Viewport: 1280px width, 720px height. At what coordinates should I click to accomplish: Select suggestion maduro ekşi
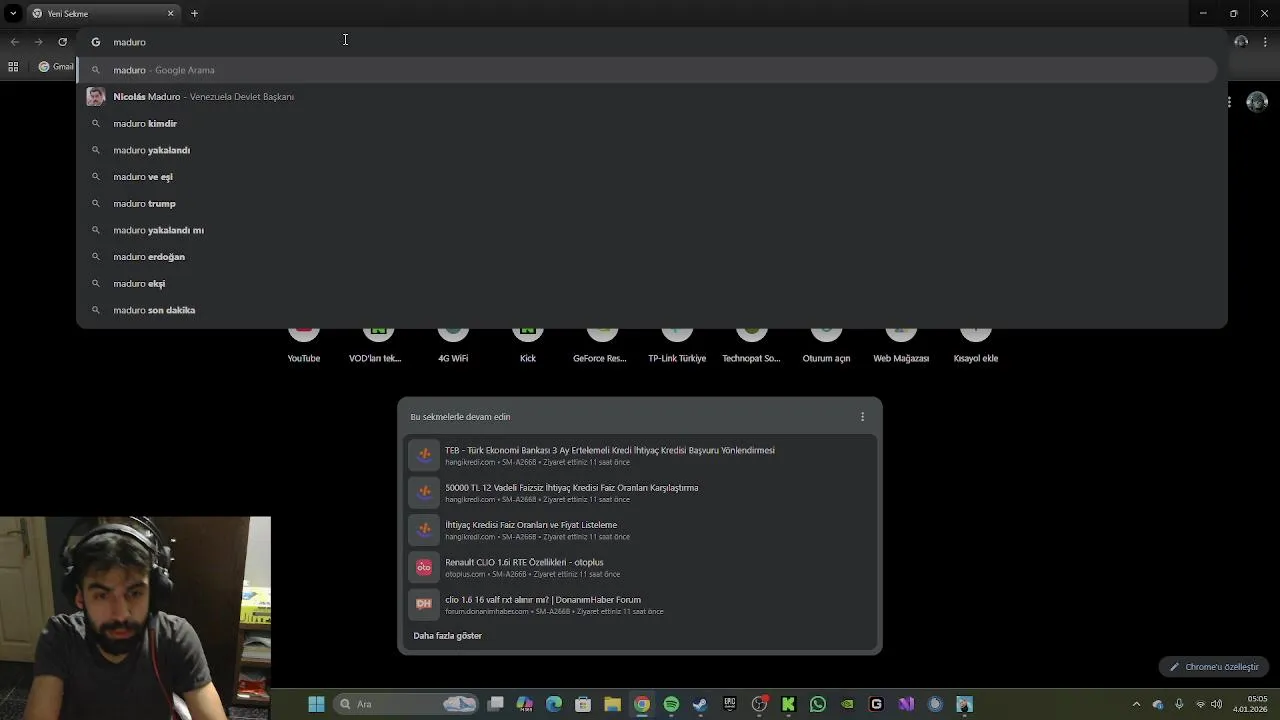pyautogui.click(x=647, y=283)
